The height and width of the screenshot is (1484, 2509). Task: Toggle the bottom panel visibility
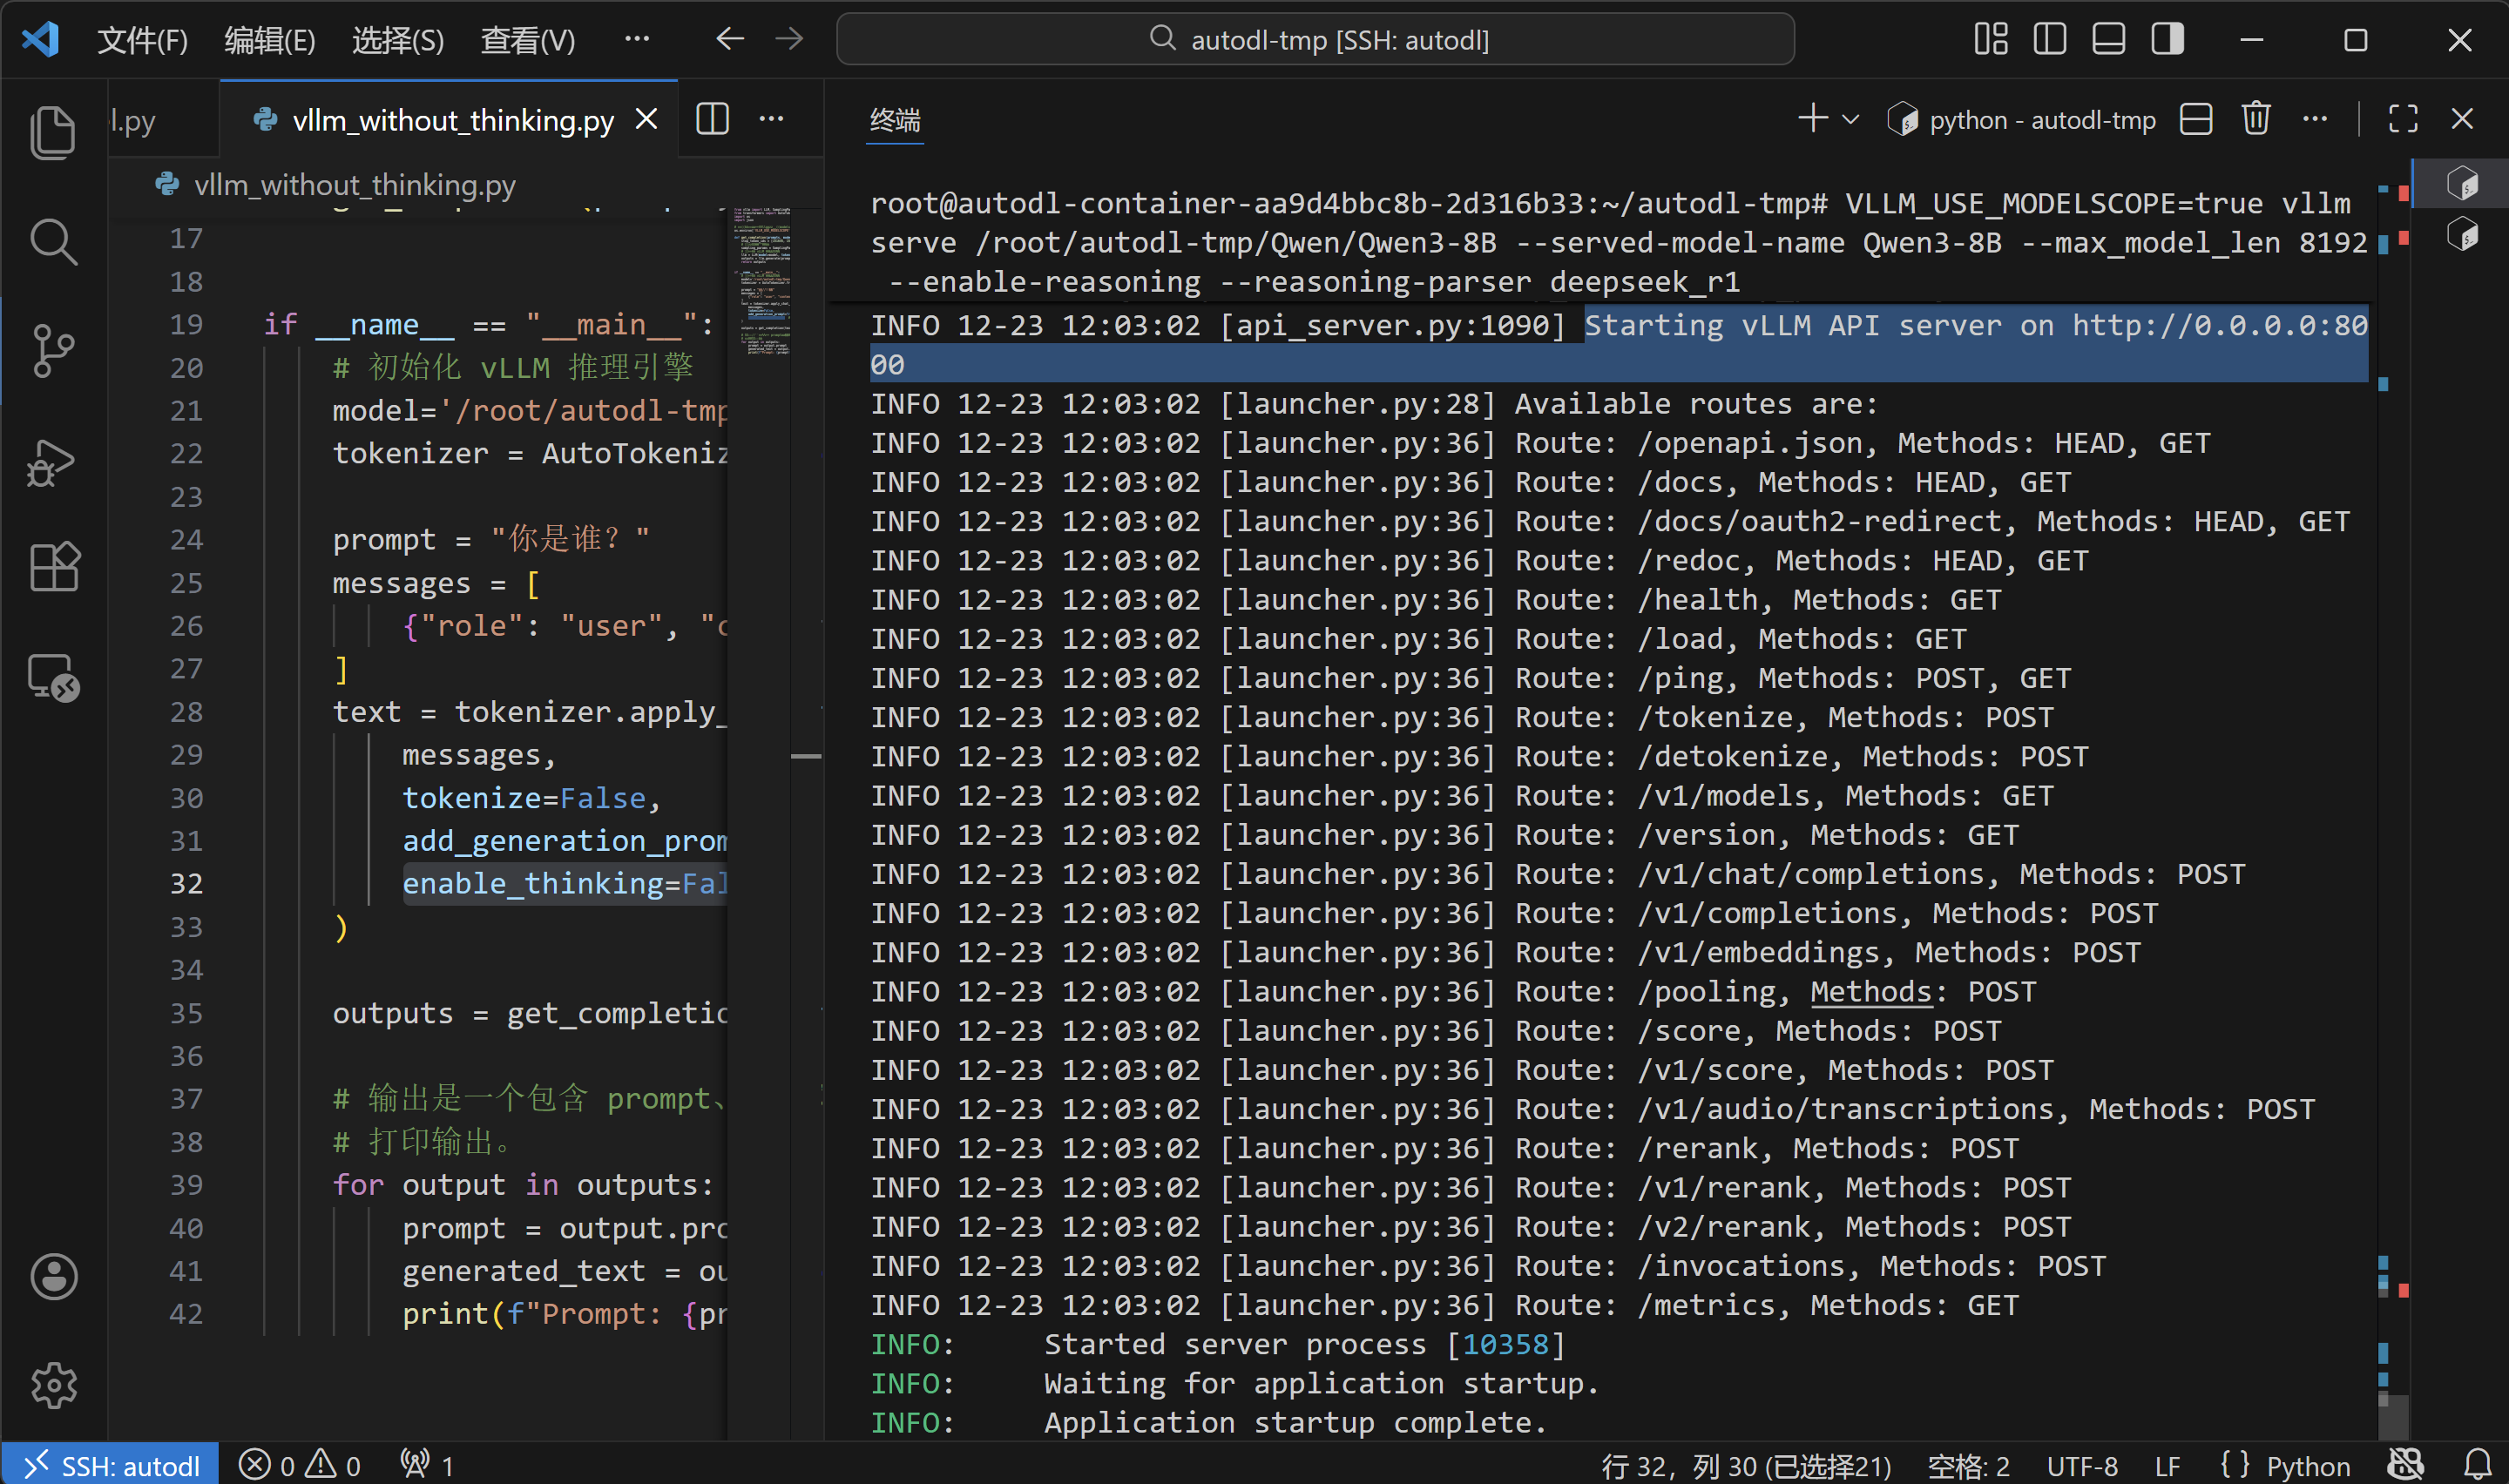2108,40
